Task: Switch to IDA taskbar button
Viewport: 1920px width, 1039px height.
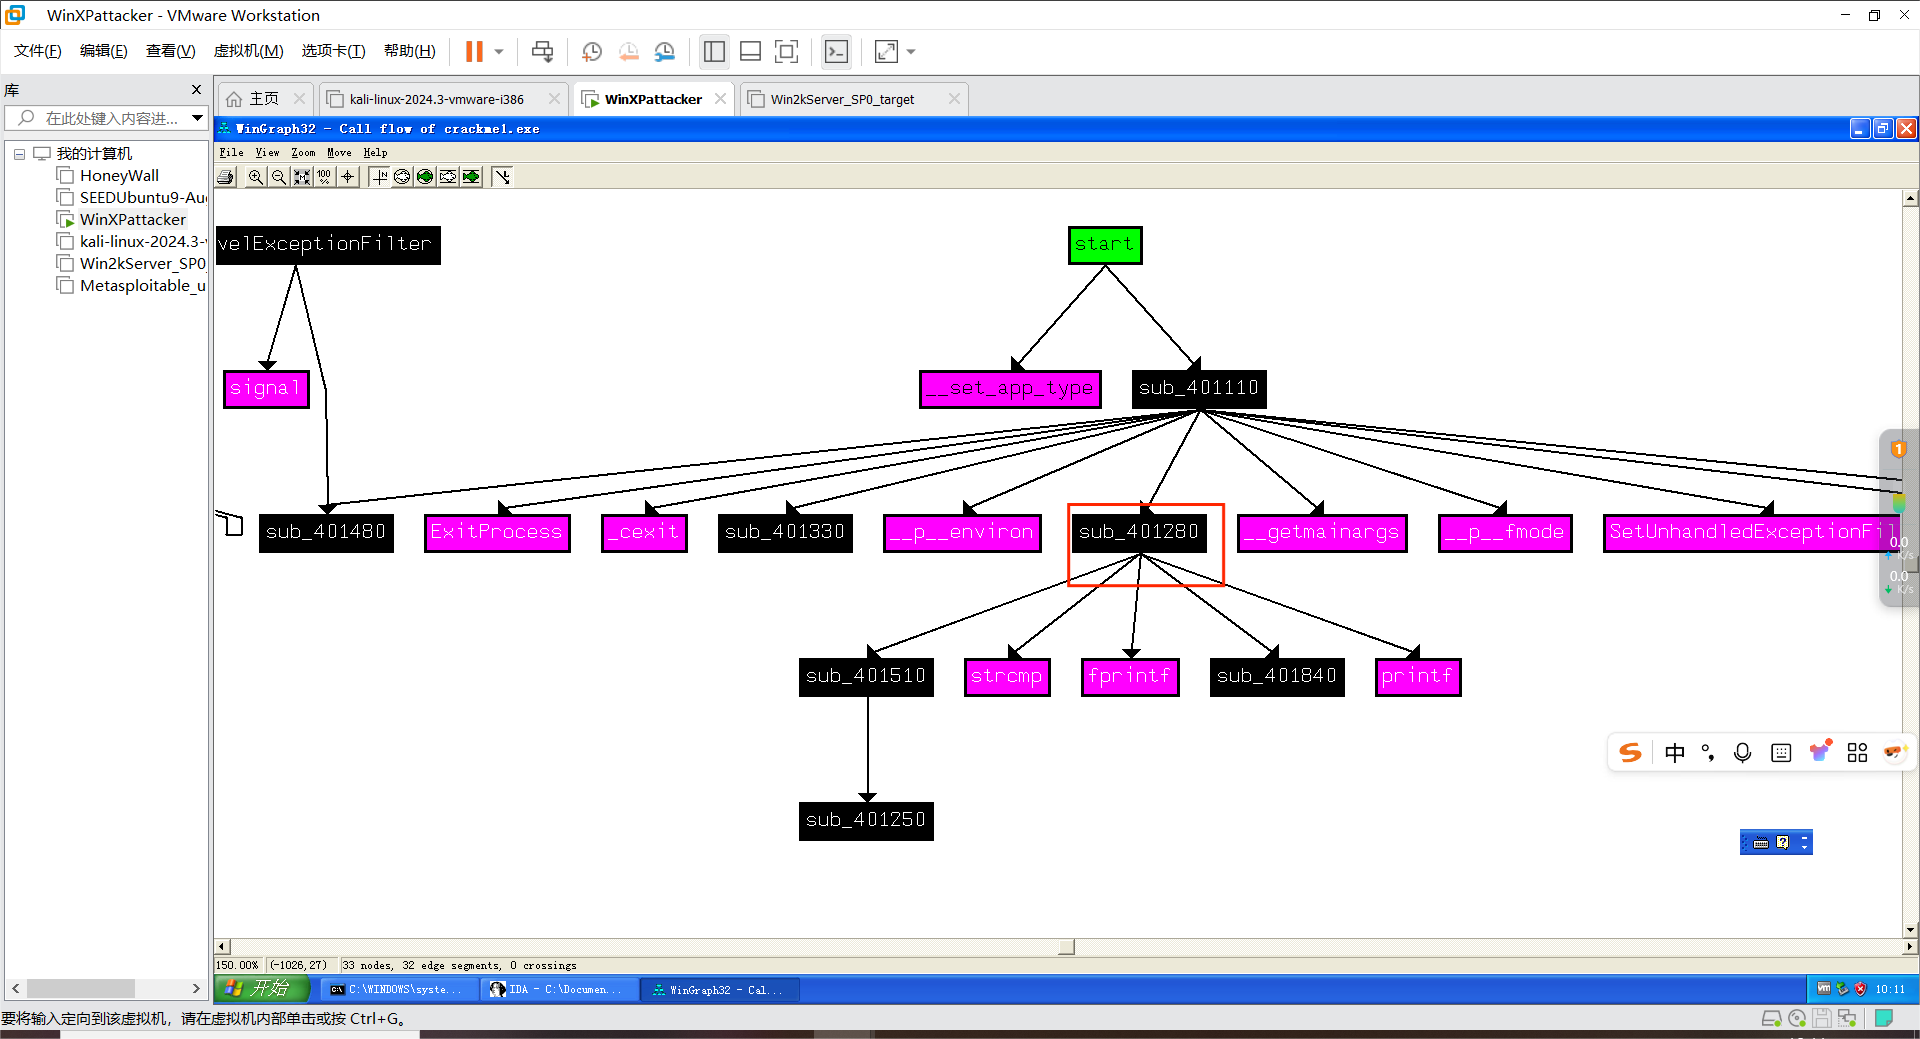Action: point(560,990)
